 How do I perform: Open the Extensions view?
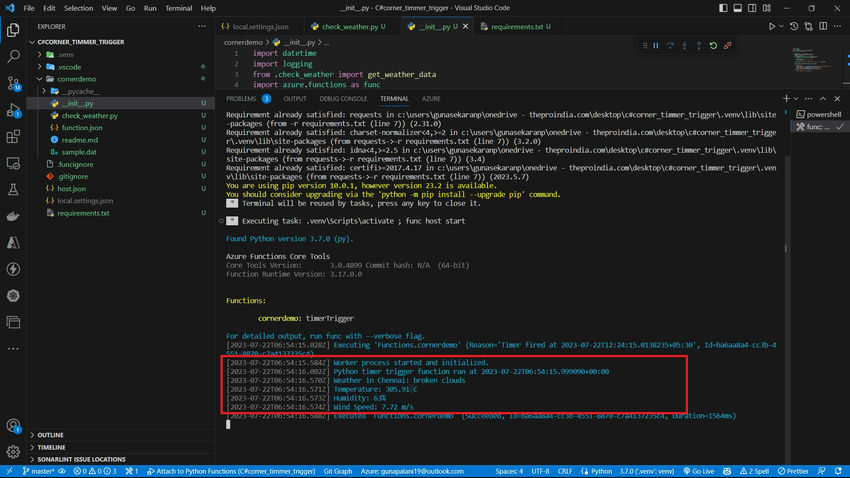click(x=14, y=138)
